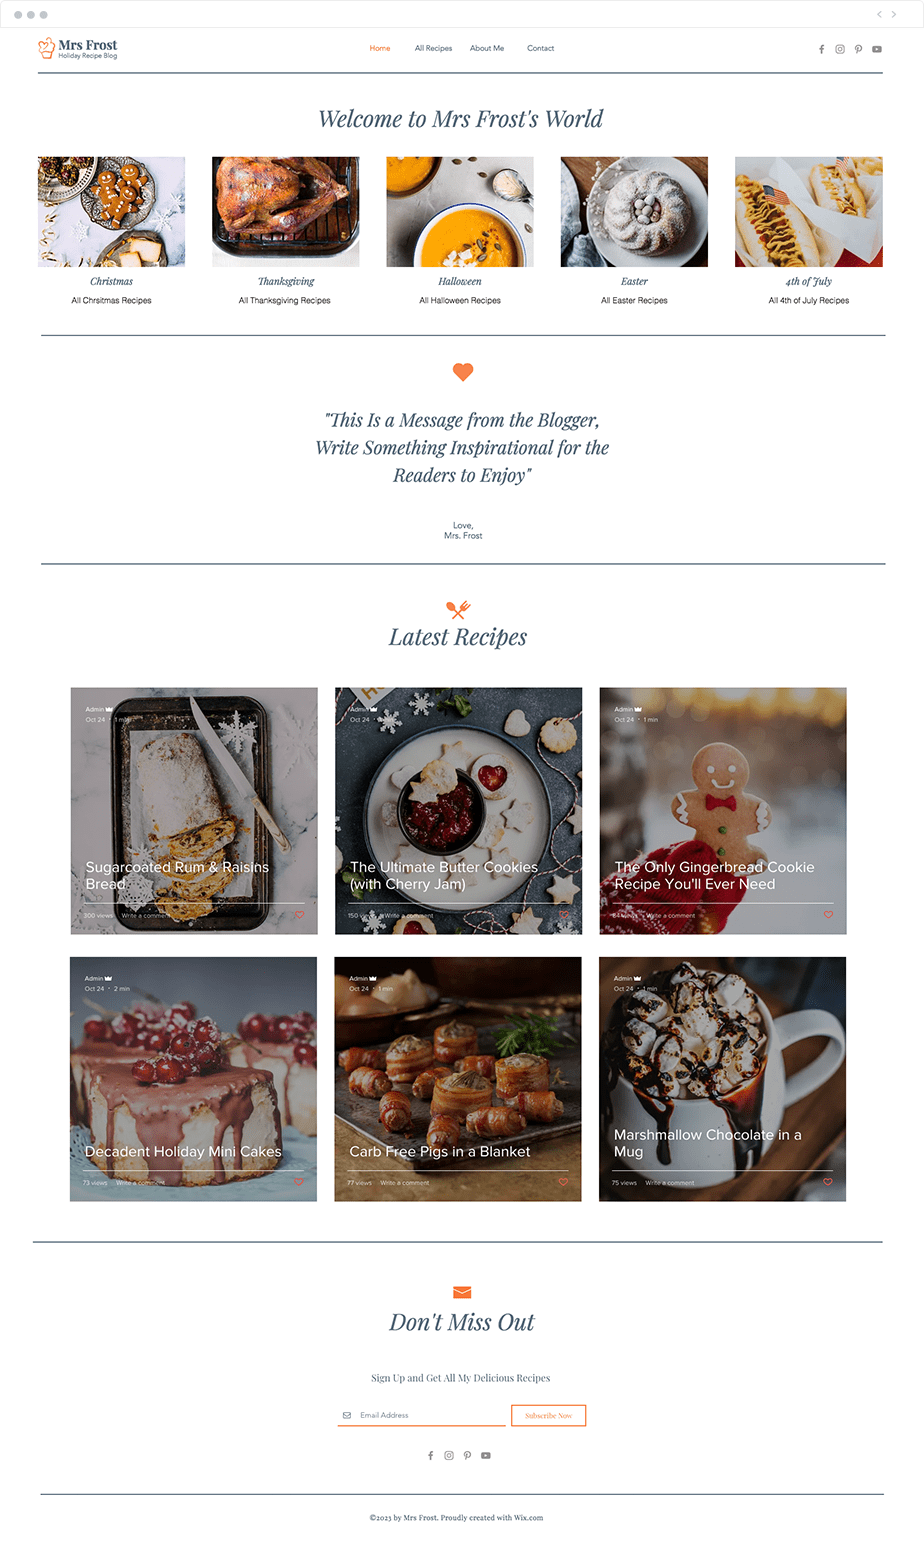Open the Pinterest icon in the header
This screenshot has height=1552, width=924.
coord(858,49)
